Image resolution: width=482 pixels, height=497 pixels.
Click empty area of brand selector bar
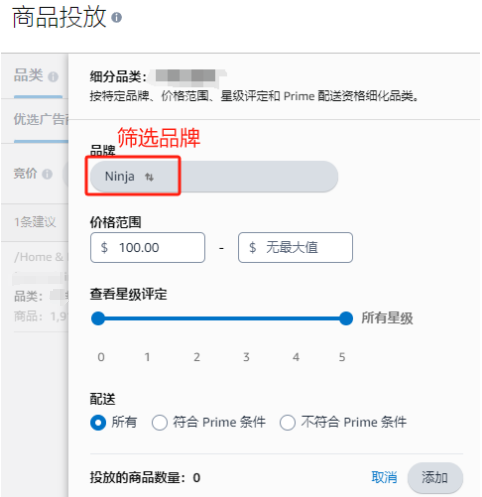click(x=258, y=176)
